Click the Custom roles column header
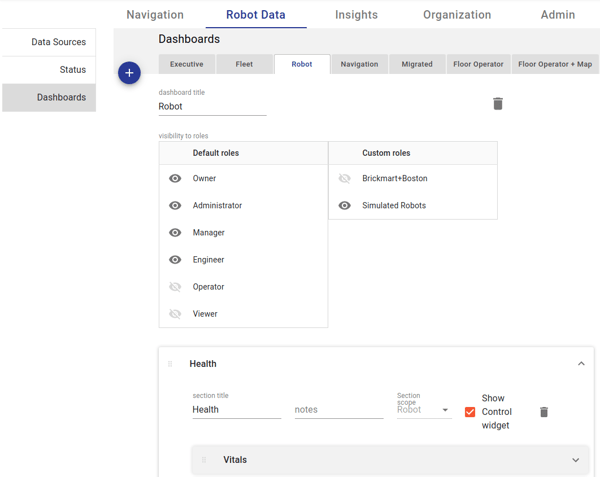The height and width of the screenshot is (477, 600). [x=413, y=153]
